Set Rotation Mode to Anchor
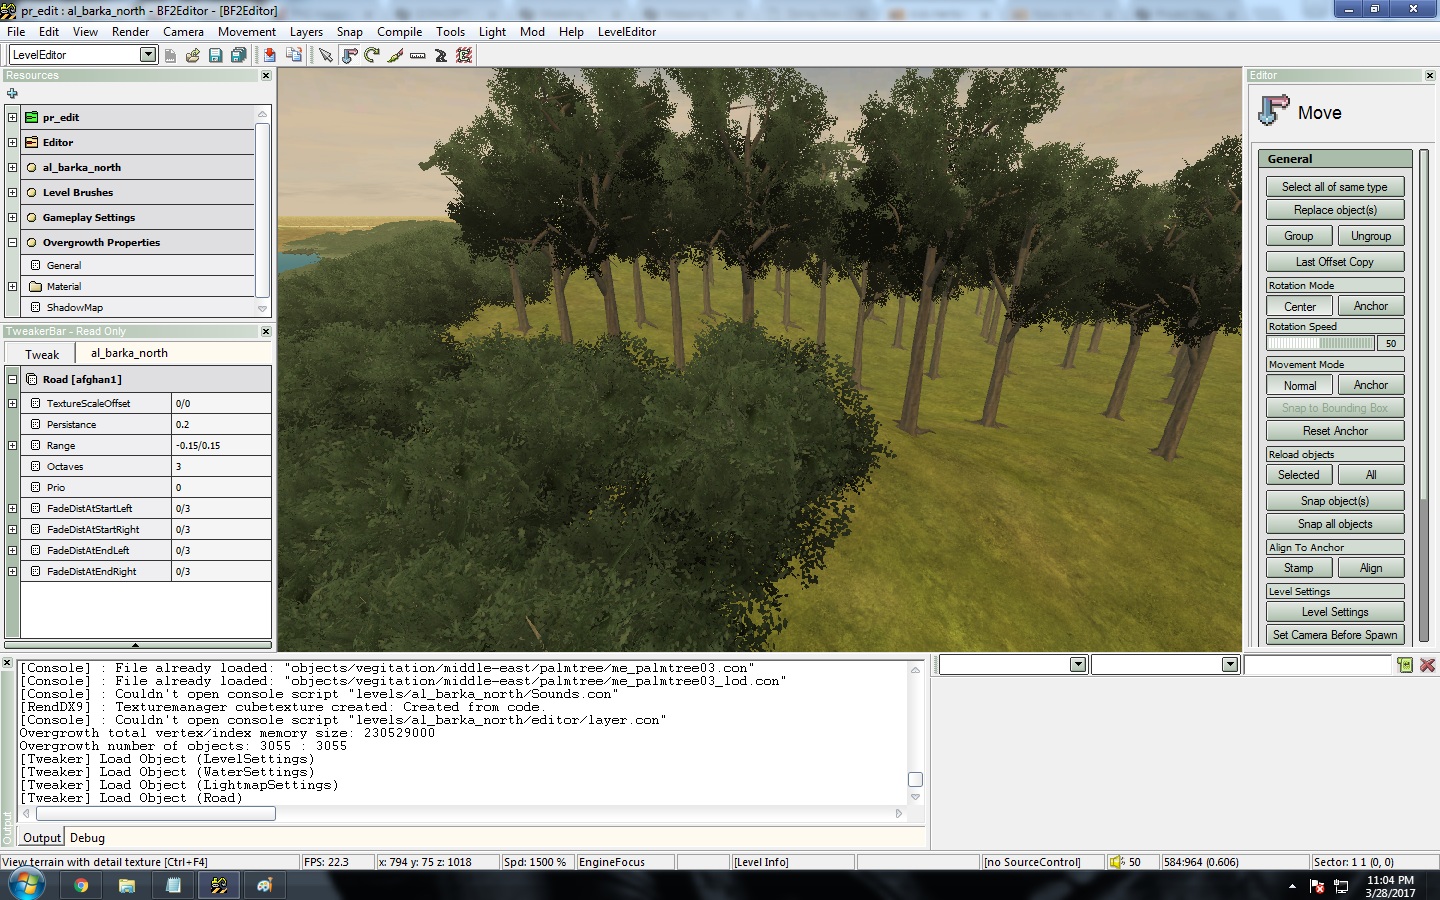Viewport: 1440px width, 900px height. pyautogui.click(x=1371, y=306)
